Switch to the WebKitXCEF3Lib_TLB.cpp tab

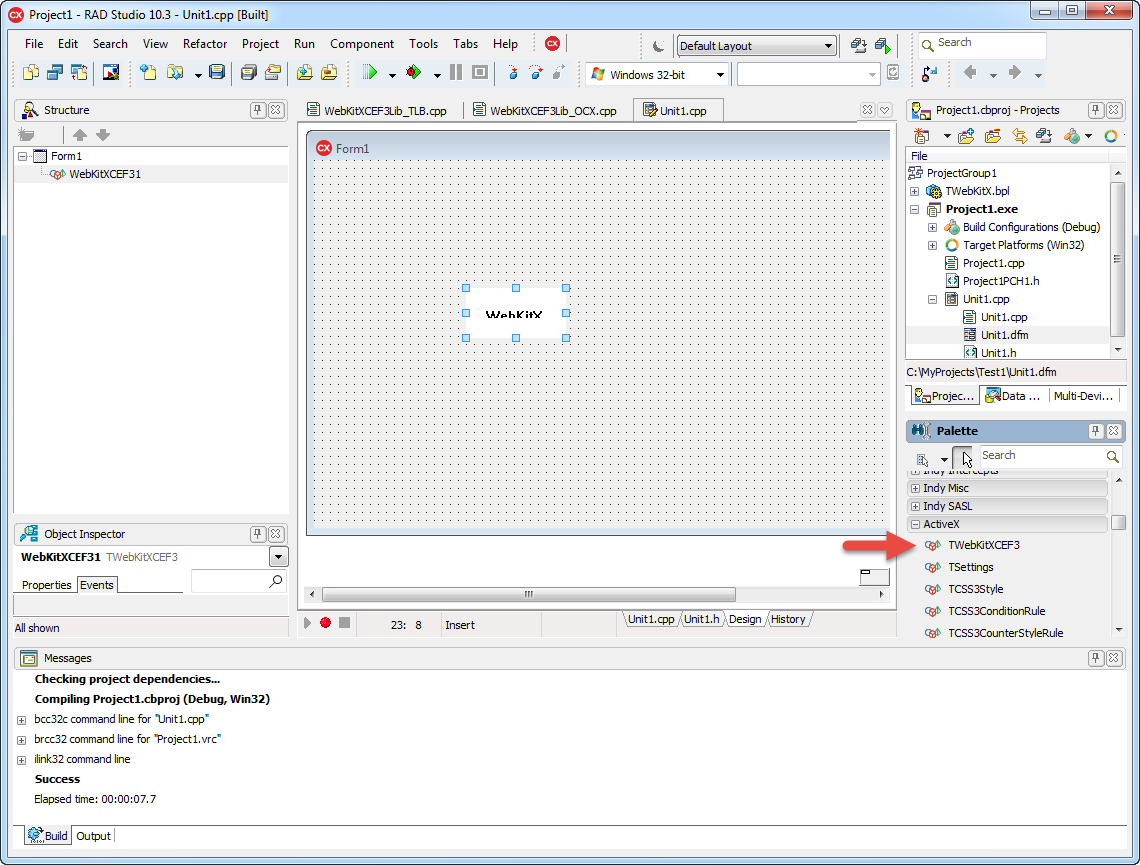(x=377, y=110)
